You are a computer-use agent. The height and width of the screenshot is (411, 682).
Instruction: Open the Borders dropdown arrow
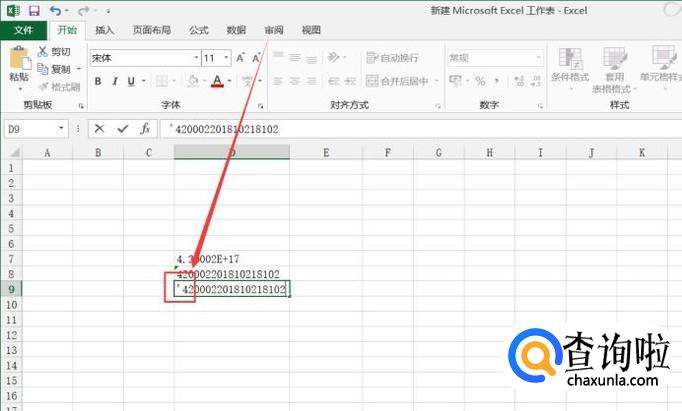[174, 81]
